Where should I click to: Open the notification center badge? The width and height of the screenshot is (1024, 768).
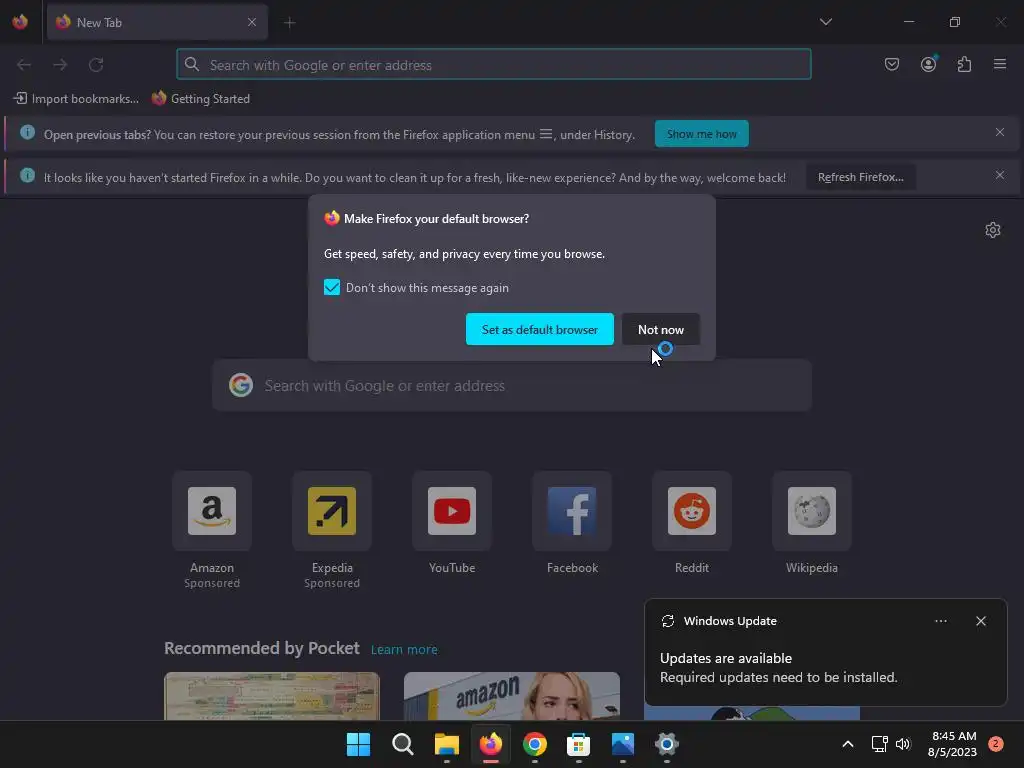996,744
